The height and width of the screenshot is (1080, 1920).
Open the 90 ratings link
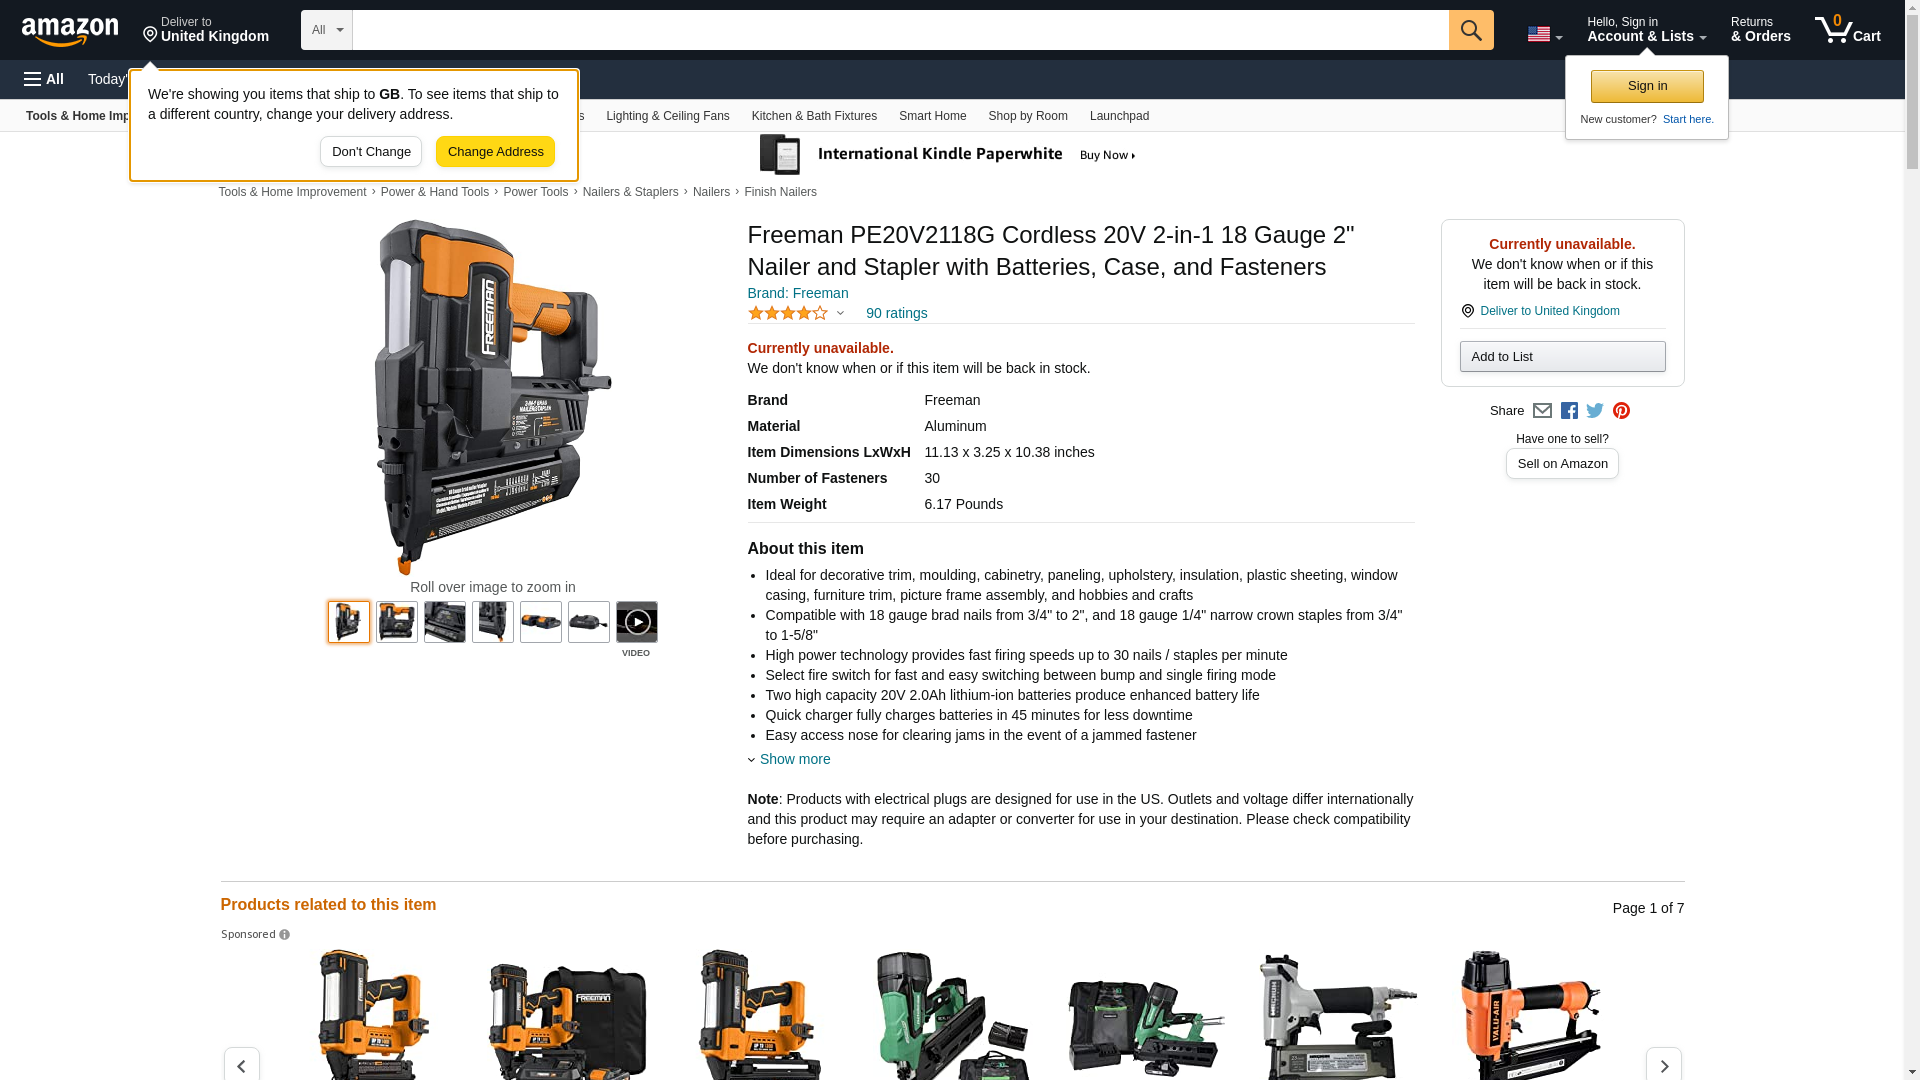[896, 313]
